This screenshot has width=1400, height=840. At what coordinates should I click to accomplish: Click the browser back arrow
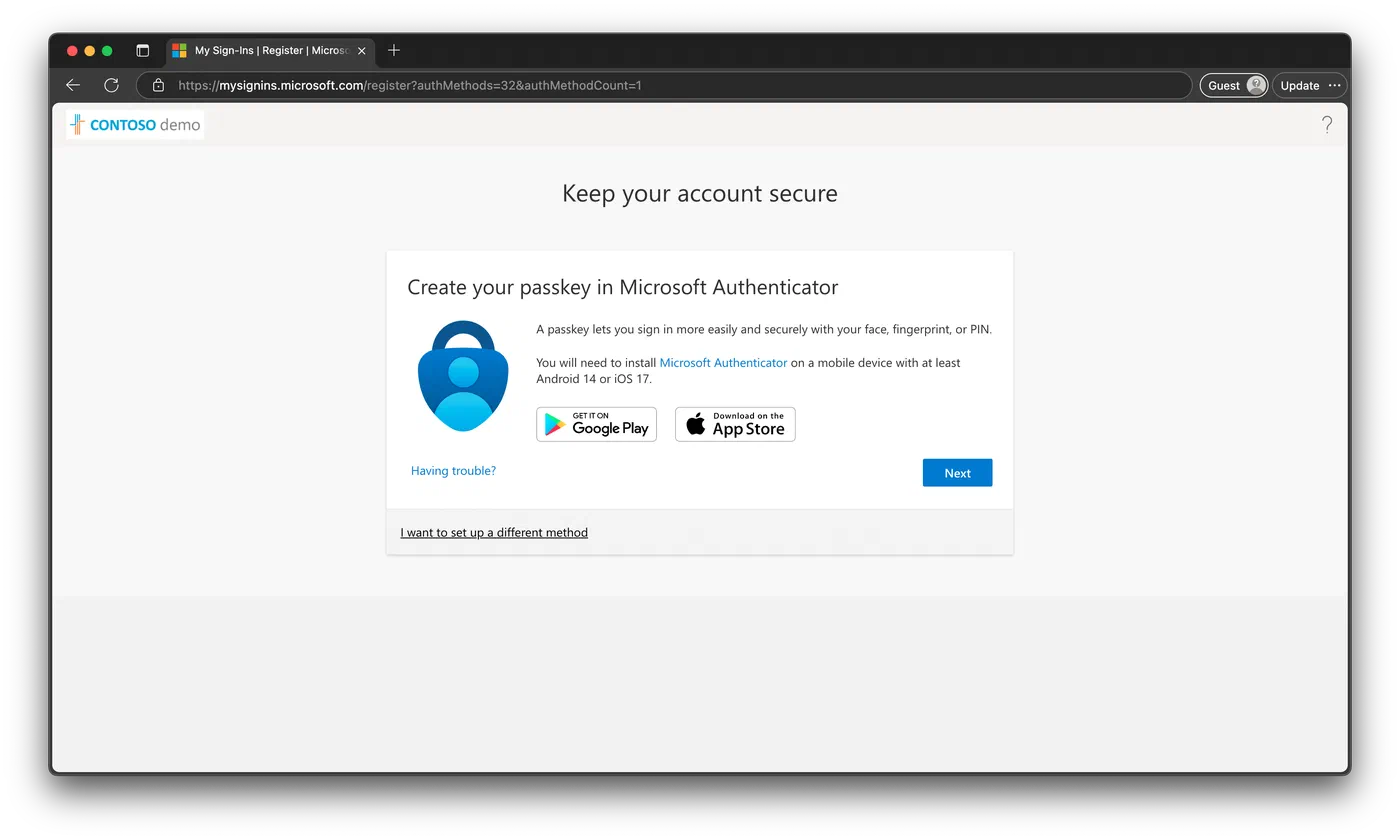tap(72, 85)
